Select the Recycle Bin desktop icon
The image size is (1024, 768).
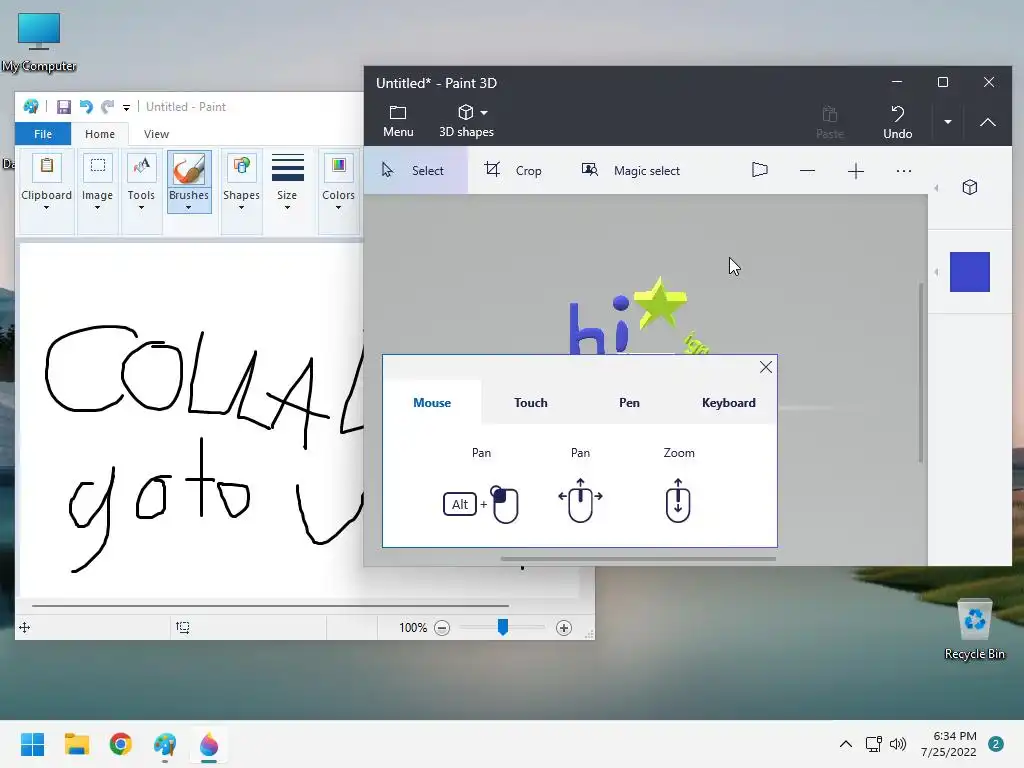click(974, 629)
